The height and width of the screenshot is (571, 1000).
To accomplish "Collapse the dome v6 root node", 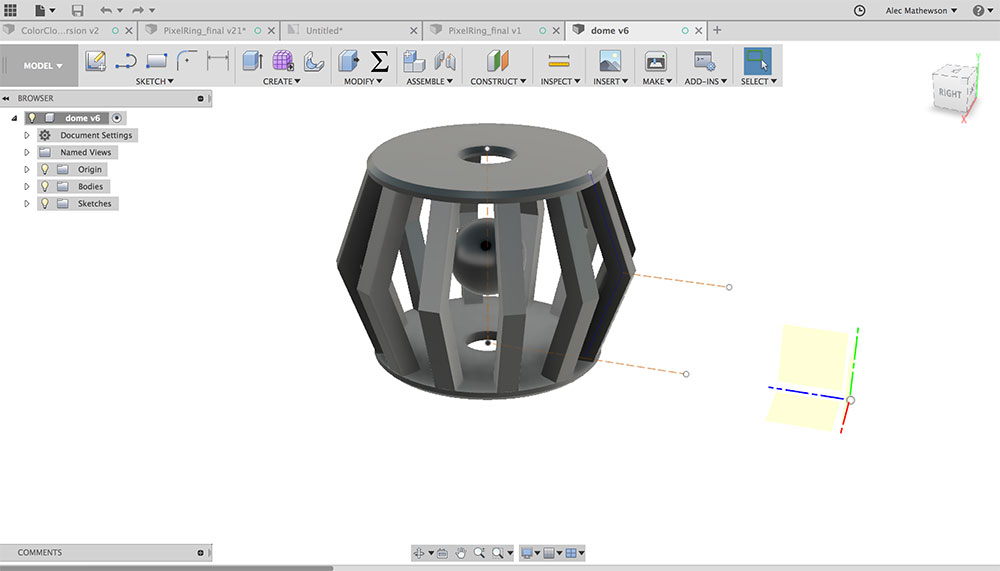I will tap(14, 118).
